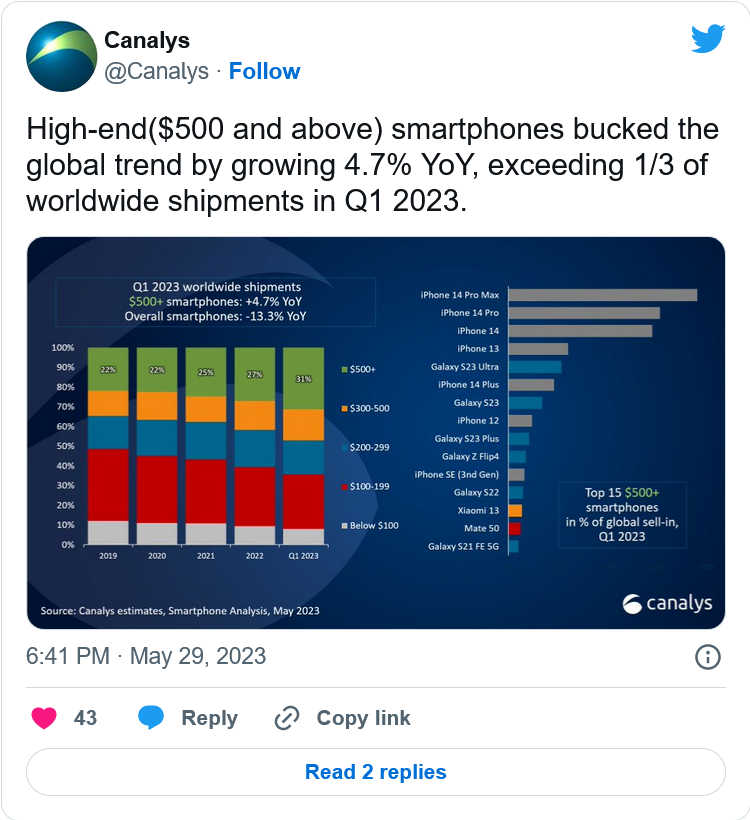Click the reply speech bubble icon
750x820 pixels.
[151, 718]
